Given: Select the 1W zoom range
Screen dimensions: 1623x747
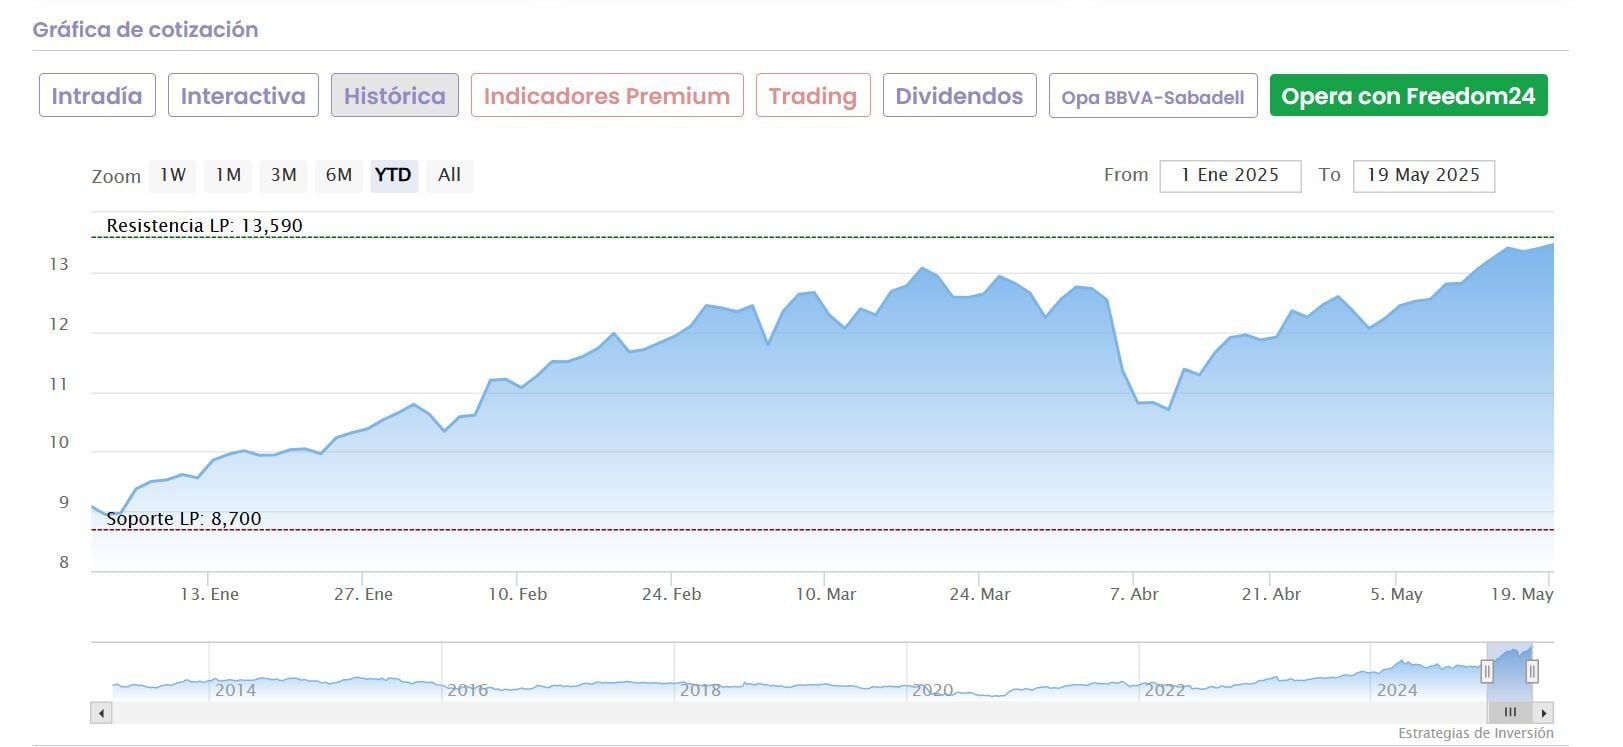Looking at the screenshot, I should 173,175.
